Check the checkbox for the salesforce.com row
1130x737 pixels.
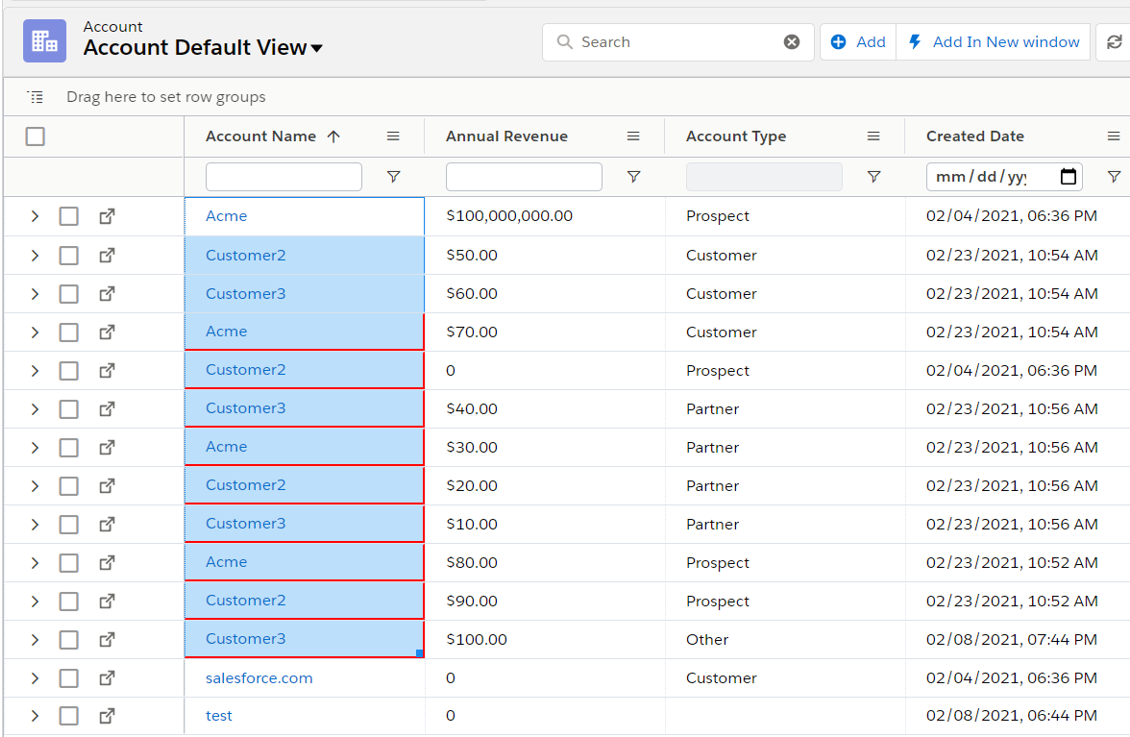click(68, 678)
